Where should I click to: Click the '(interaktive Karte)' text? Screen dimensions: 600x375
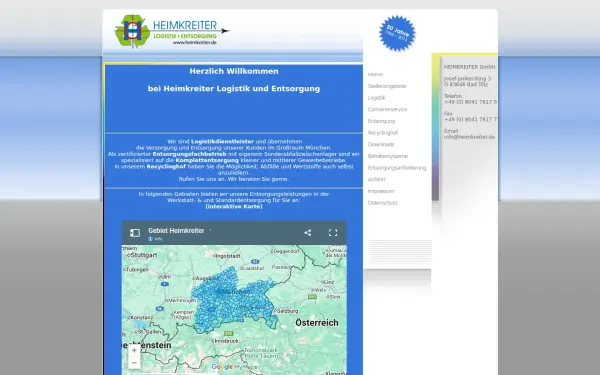coord(234,207)
